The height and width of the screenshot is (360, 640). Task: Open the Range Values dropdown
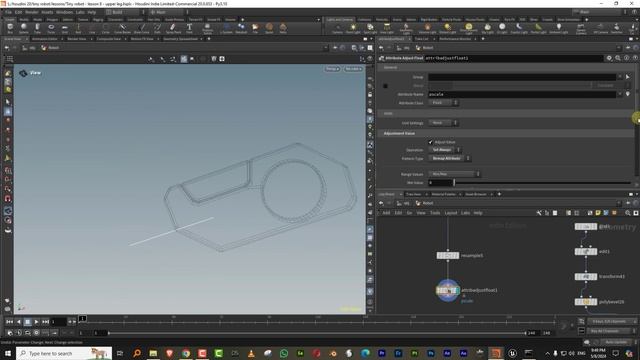click(x=454, y=174)
